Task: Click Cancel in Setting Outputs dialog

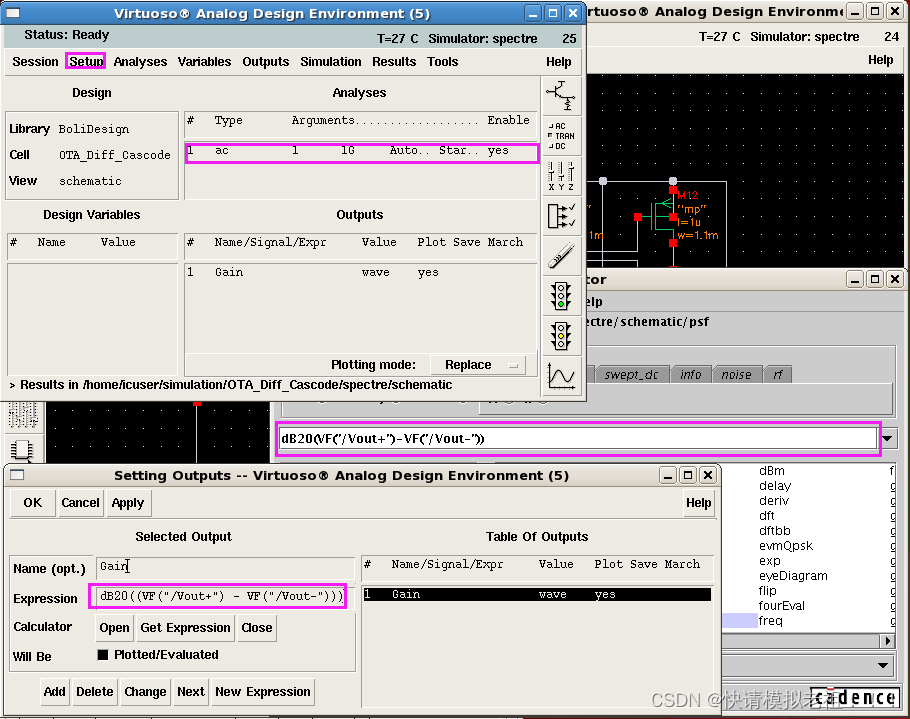Action: [80, 503]
